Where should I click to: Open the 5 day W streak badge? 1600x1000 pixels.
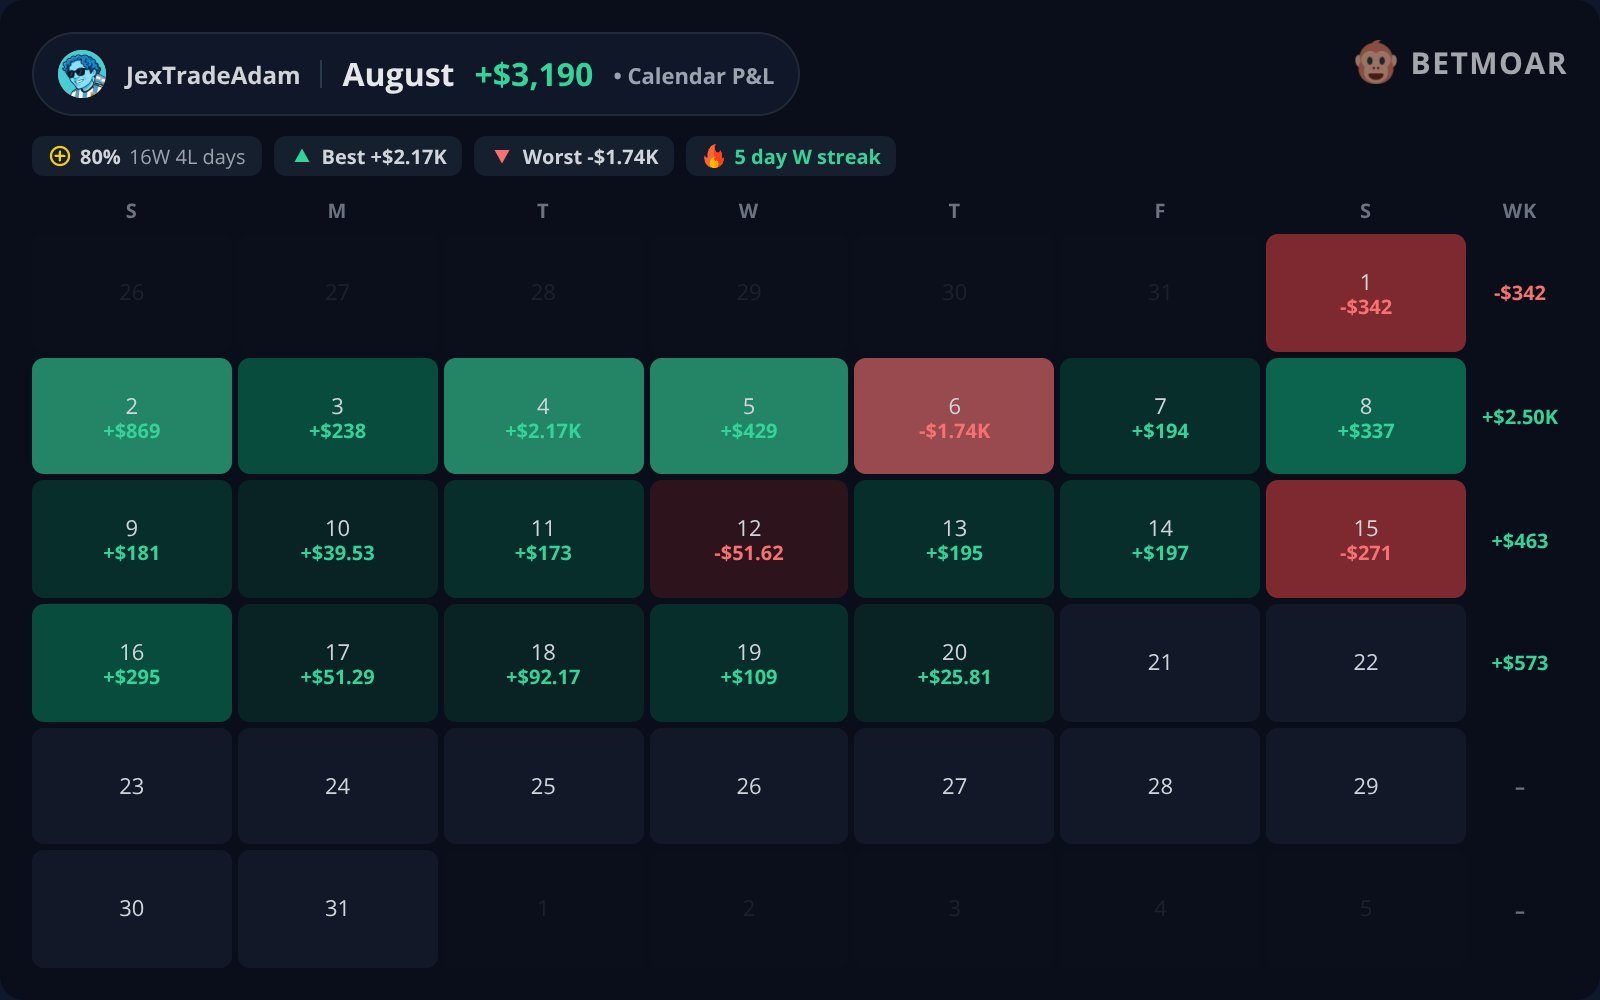tap(791, 157)
